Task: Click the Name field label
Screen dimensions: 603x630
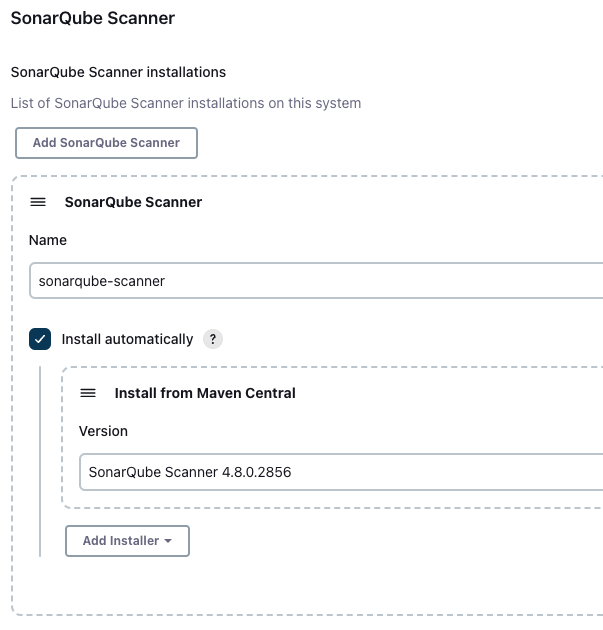Action: (x=48, y=240)
